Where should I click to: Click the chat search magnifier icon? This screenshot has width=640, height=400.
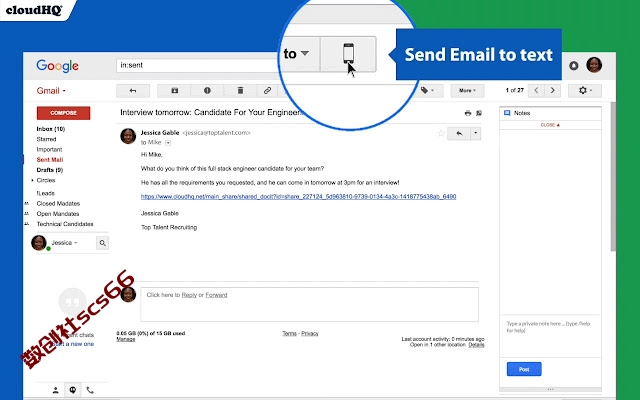[102, 243]
